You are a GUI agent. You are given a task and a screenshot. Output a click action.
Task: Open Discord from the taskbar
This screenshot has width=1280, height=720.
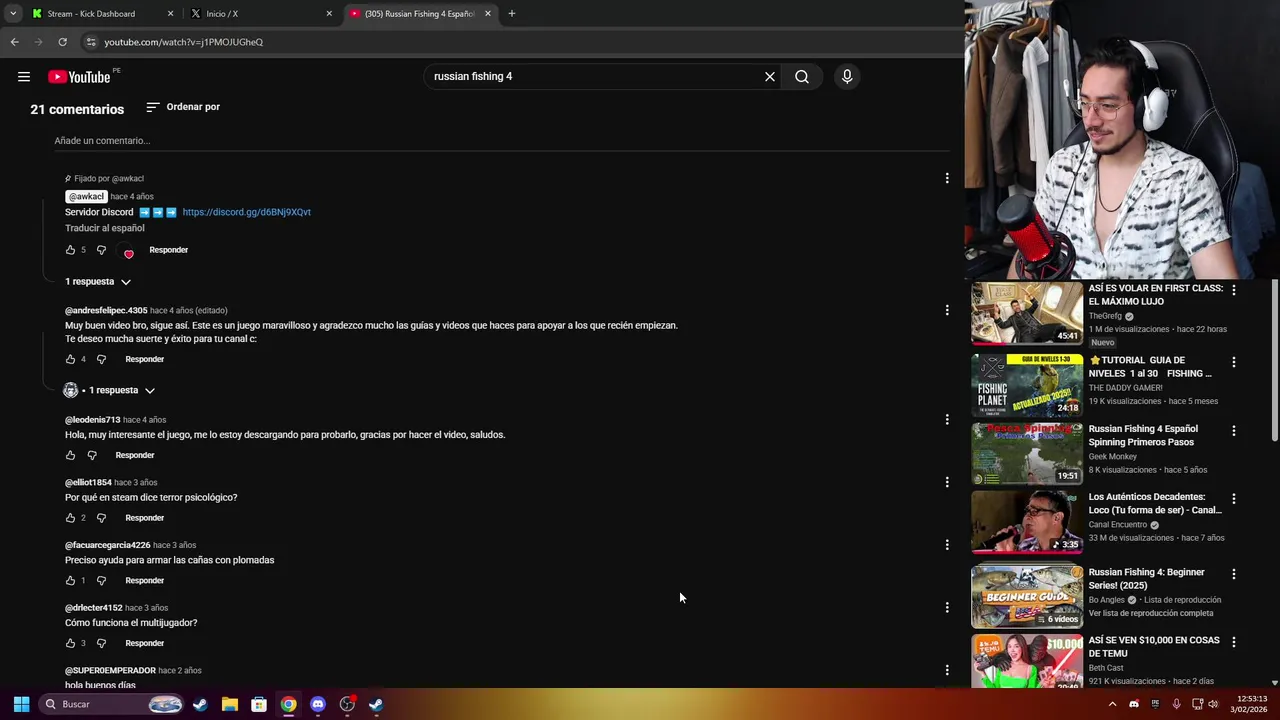(x=317, y=704)
